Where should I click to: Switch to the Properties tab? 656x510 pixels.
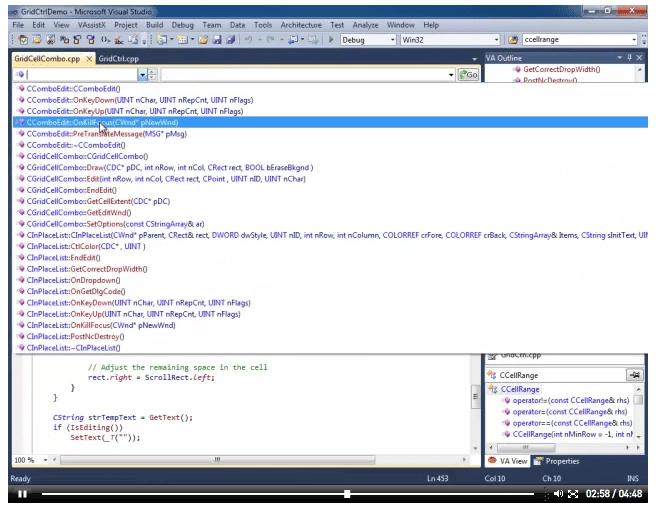pos(557,461)
